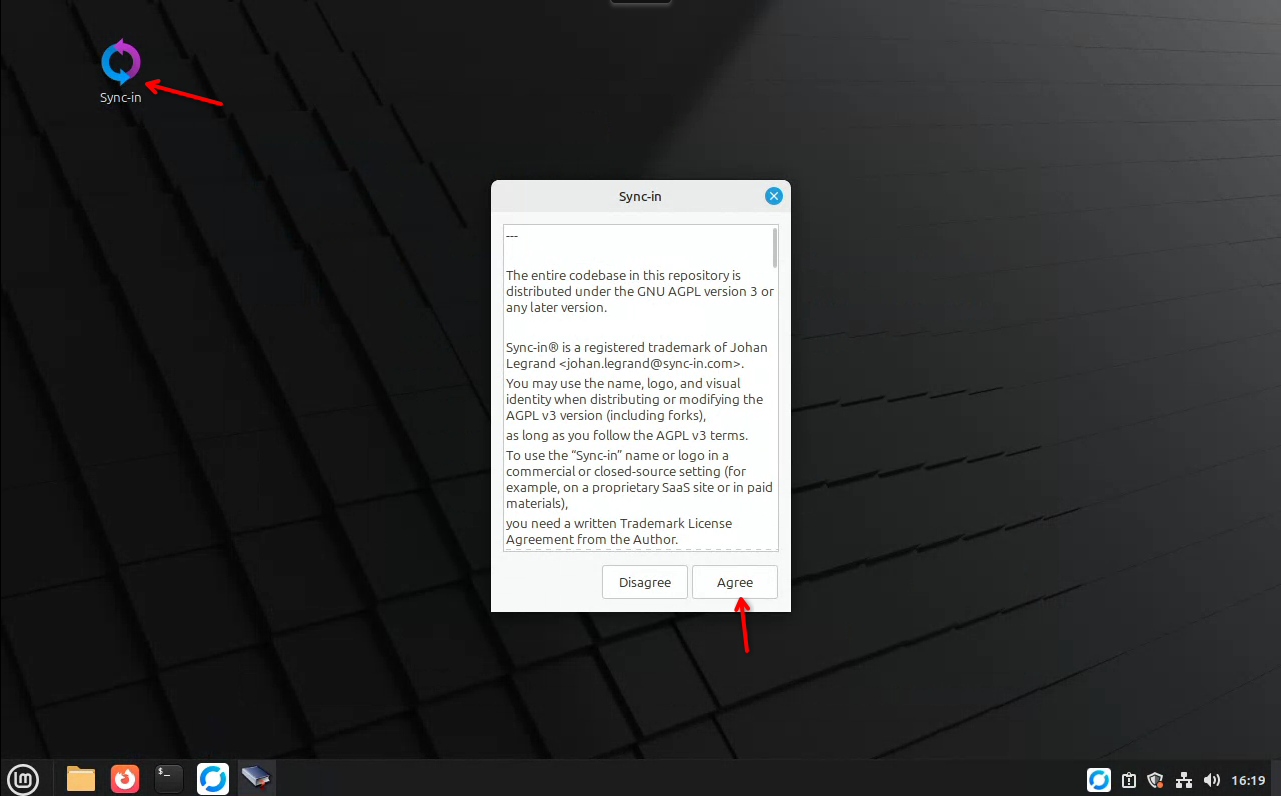The width and height of the screenshot is (1281, 796).
Task: Click the Agree button in the license dialog
Action: pos(735,583)
